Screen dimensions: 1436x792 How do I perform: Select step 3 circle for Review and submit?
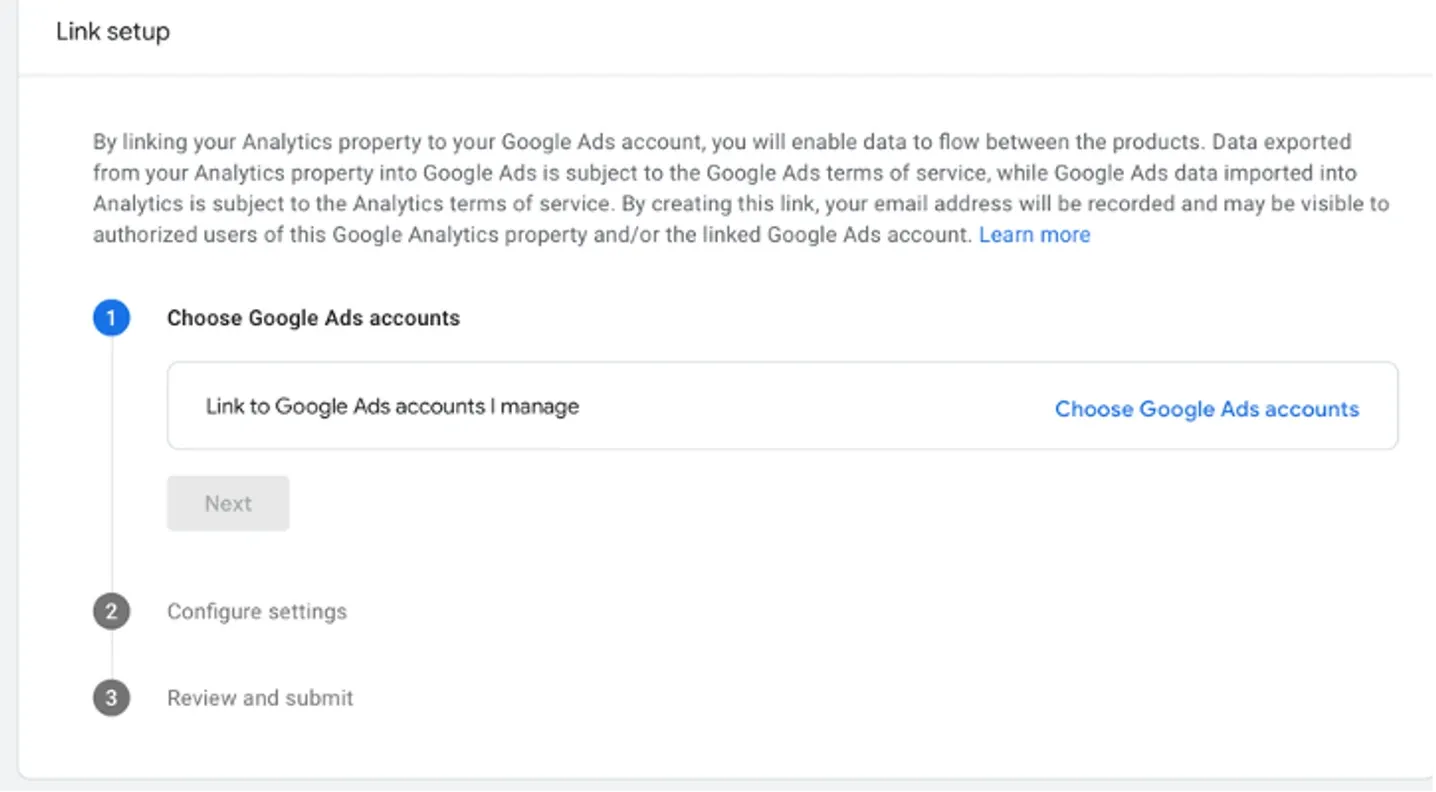pyautogui.click(x=111, y=698)
